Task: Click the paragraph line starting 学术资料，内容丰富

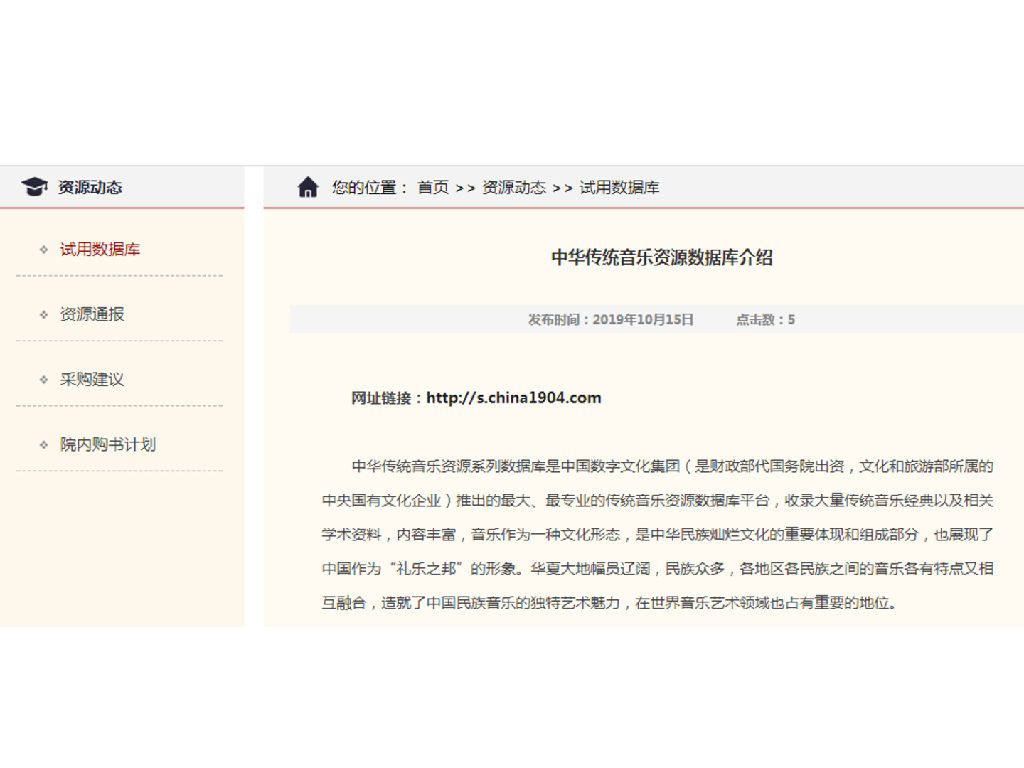Action: click(x=658, y=534)
